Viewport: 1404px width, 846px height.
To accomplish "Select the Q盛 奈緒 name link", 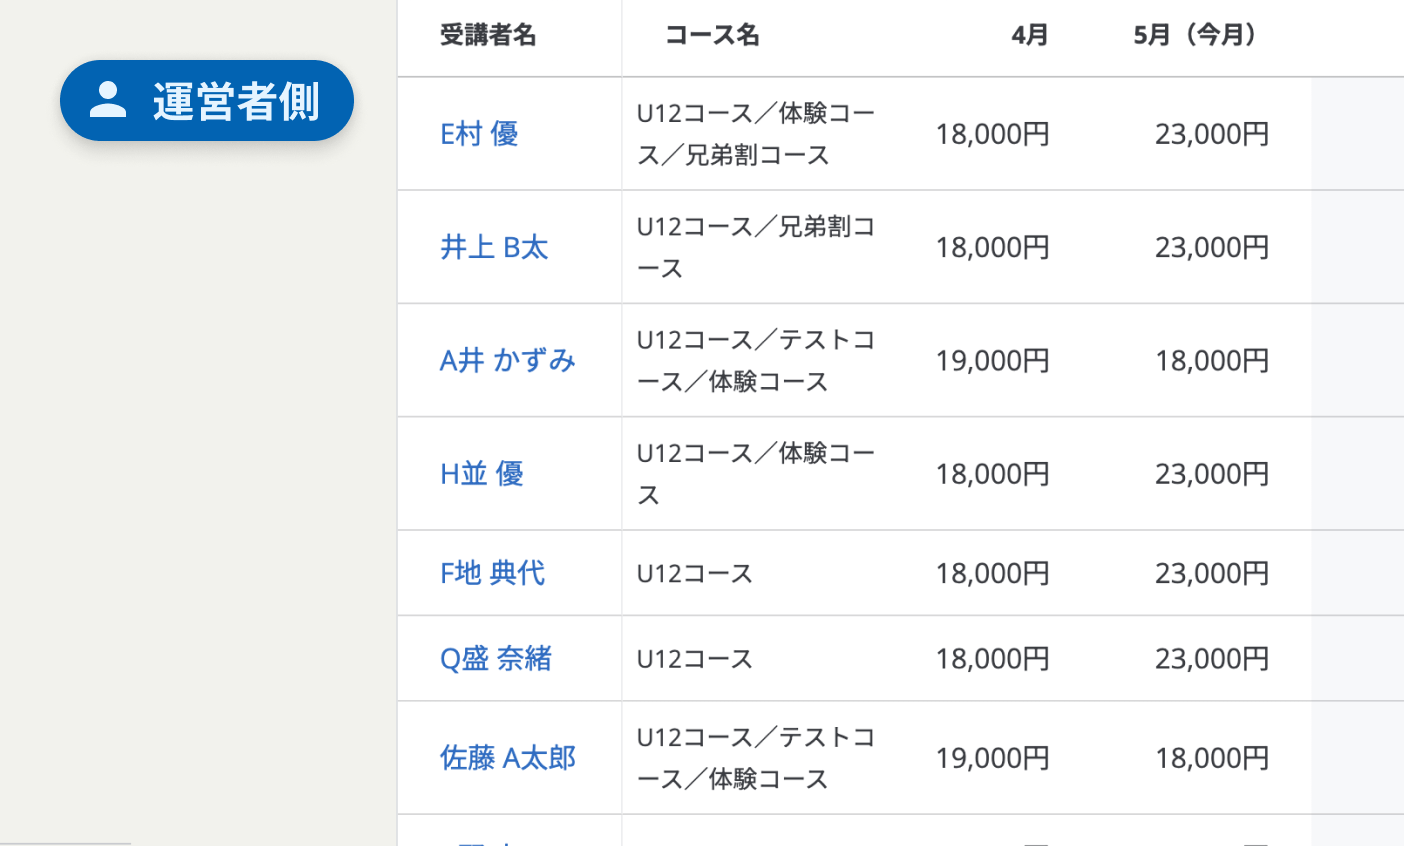I will coord(496,658).
